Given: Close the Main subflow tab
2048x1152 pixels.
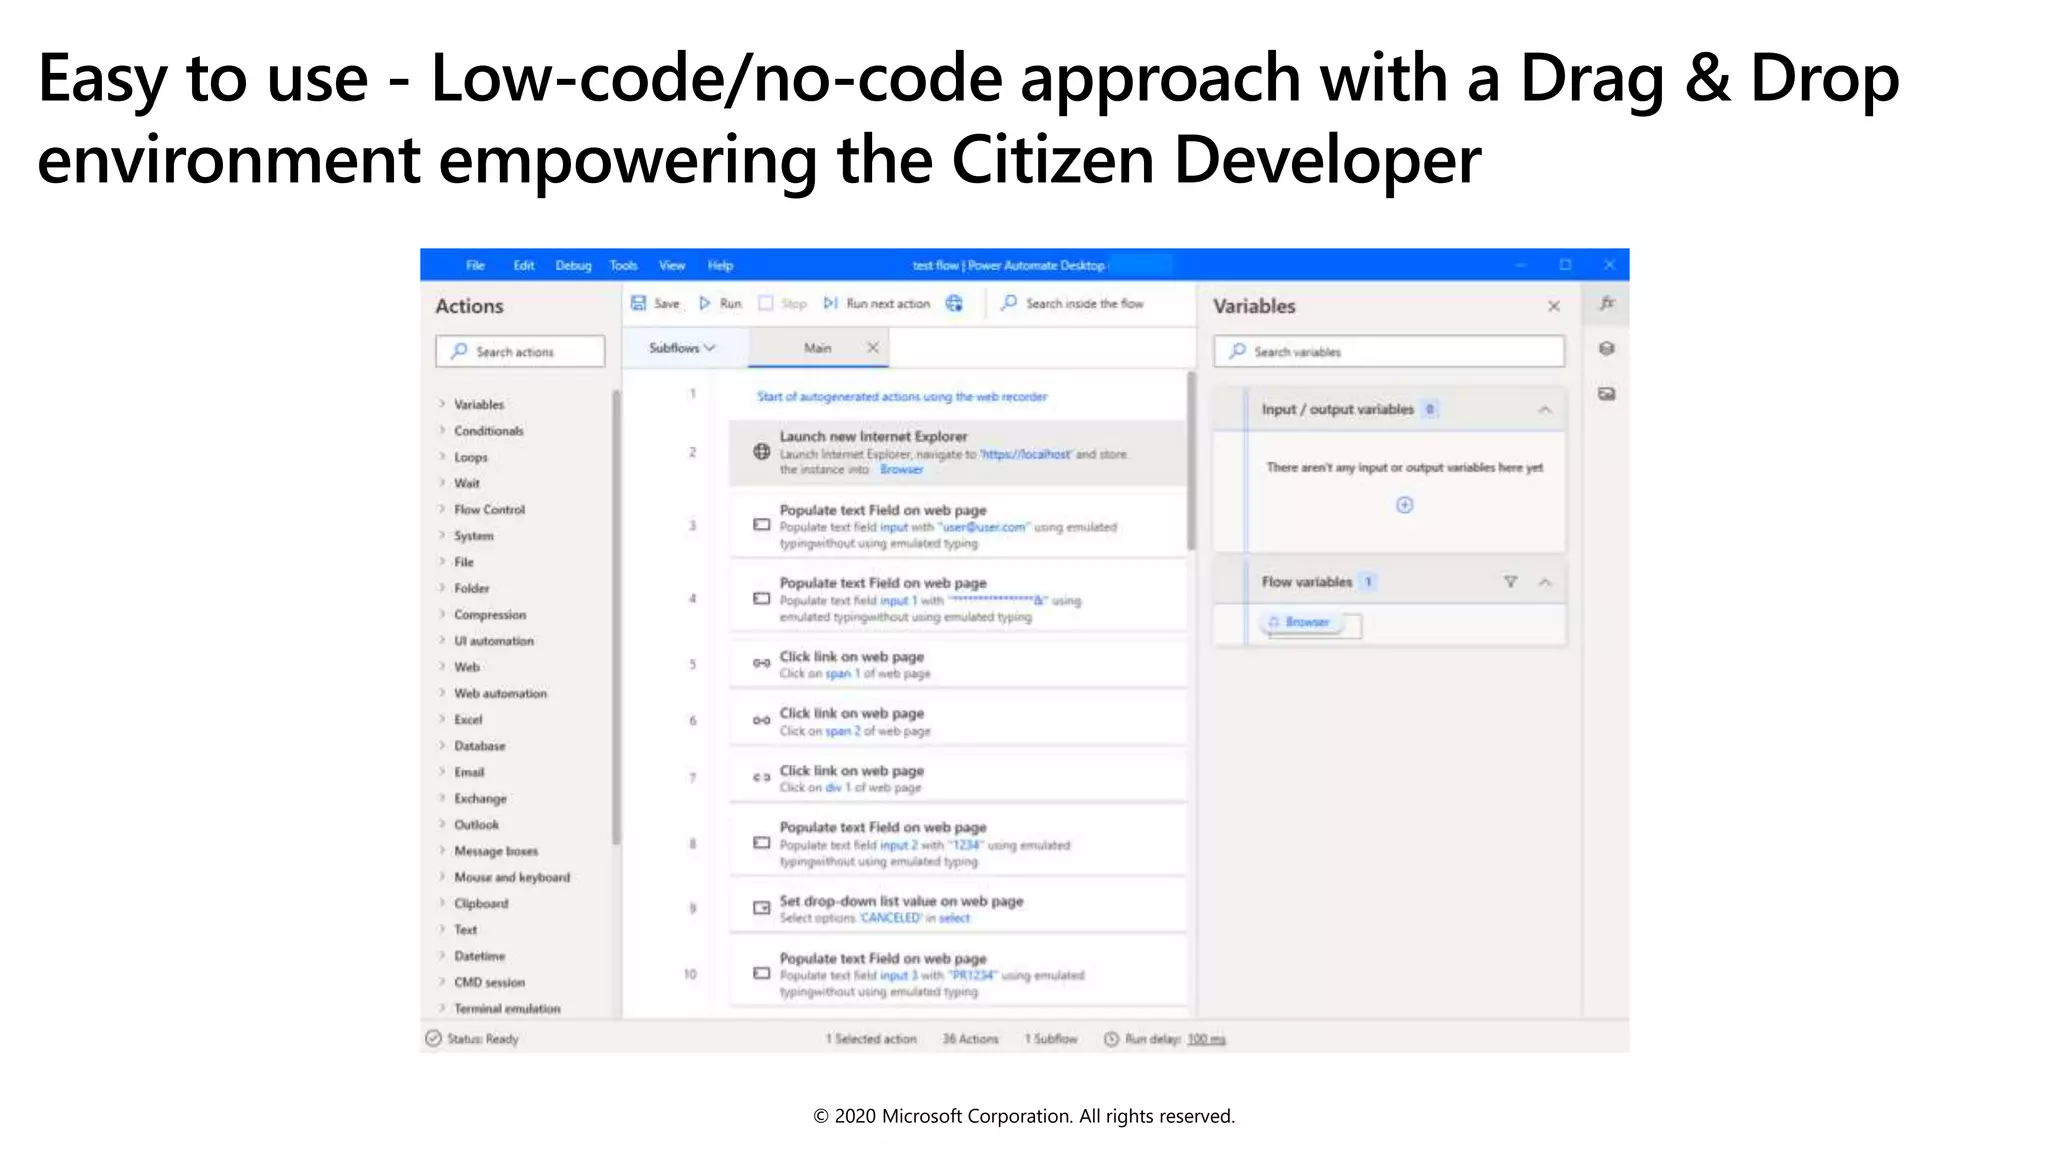Looking at the screenshot, I should [873, 347].
